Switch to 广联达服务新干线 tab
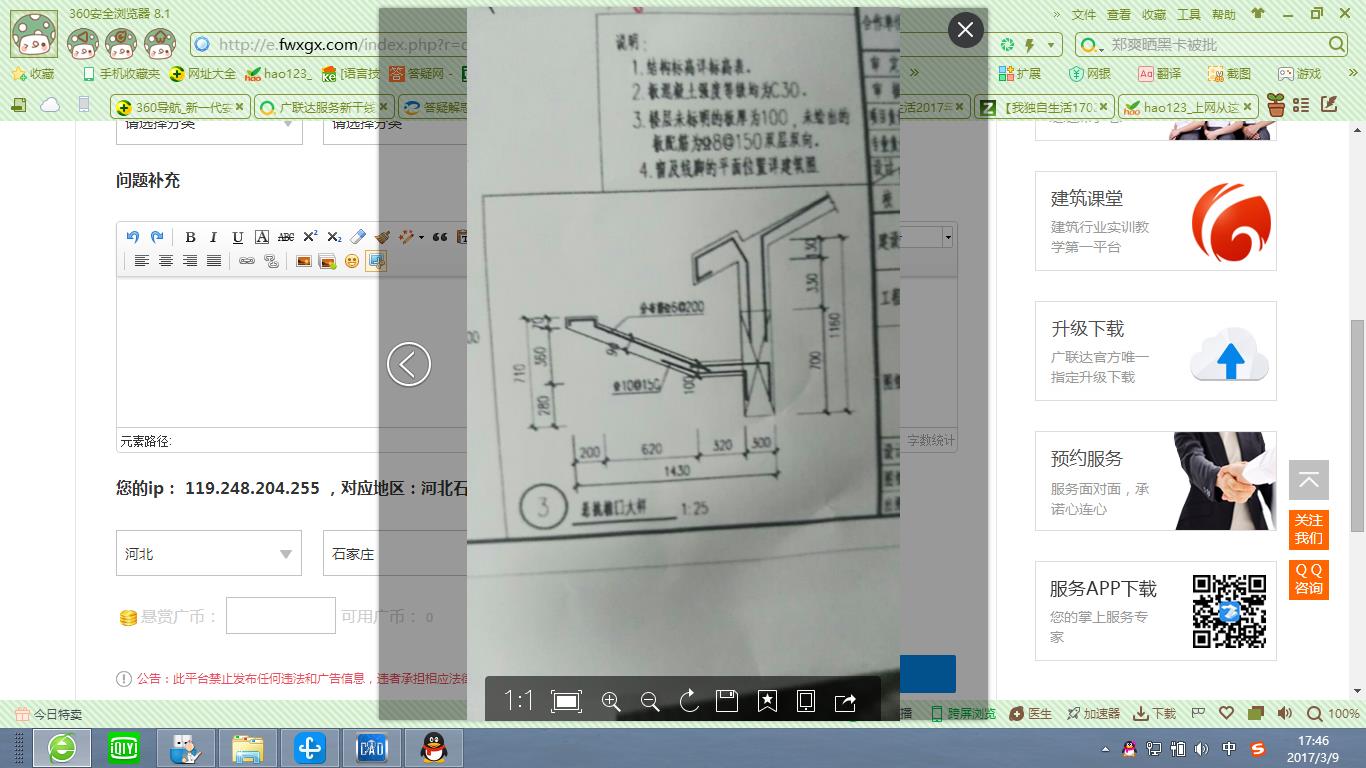1366x768 pixels. tap(322, 107)
